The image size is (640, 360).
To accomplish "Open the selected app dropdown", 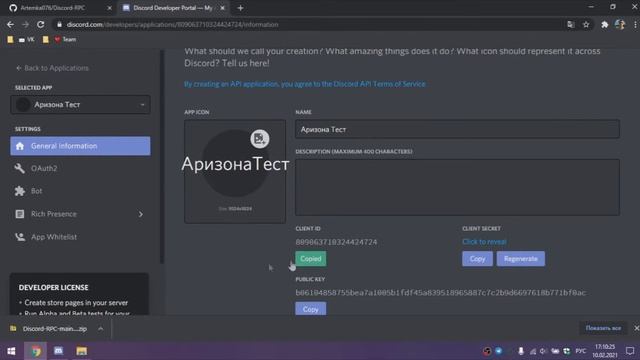I will coord(80,104).
